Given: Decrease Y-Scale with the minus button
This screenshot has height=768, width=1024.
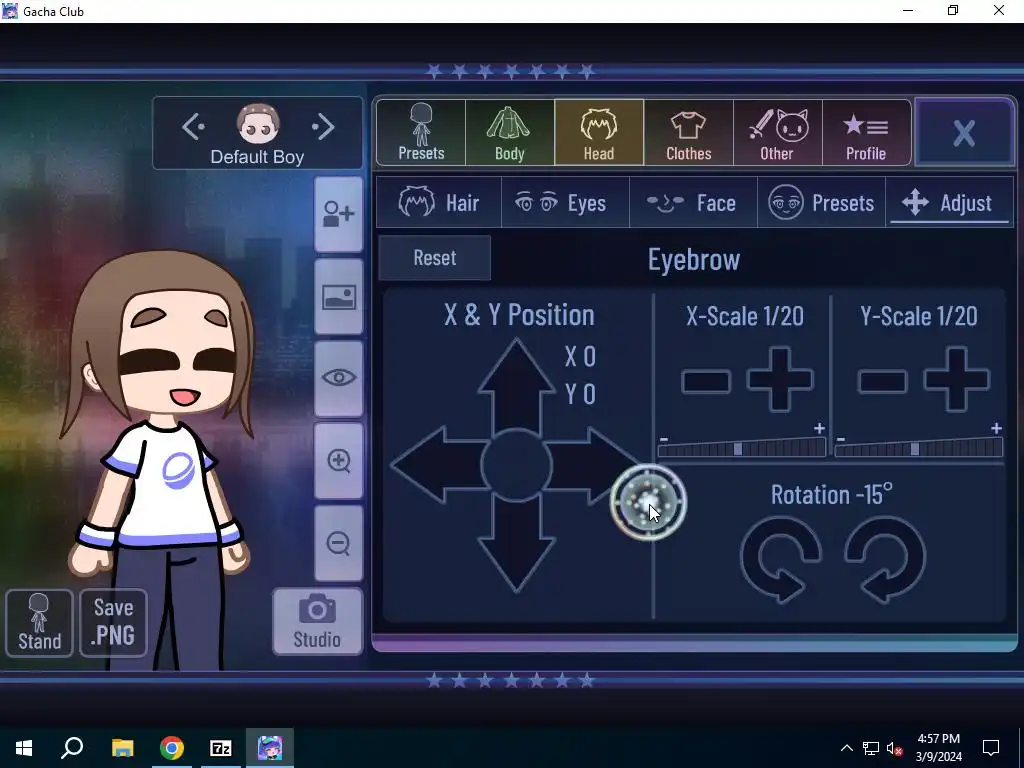Looking at the screenshot, I should click(883, 381).
